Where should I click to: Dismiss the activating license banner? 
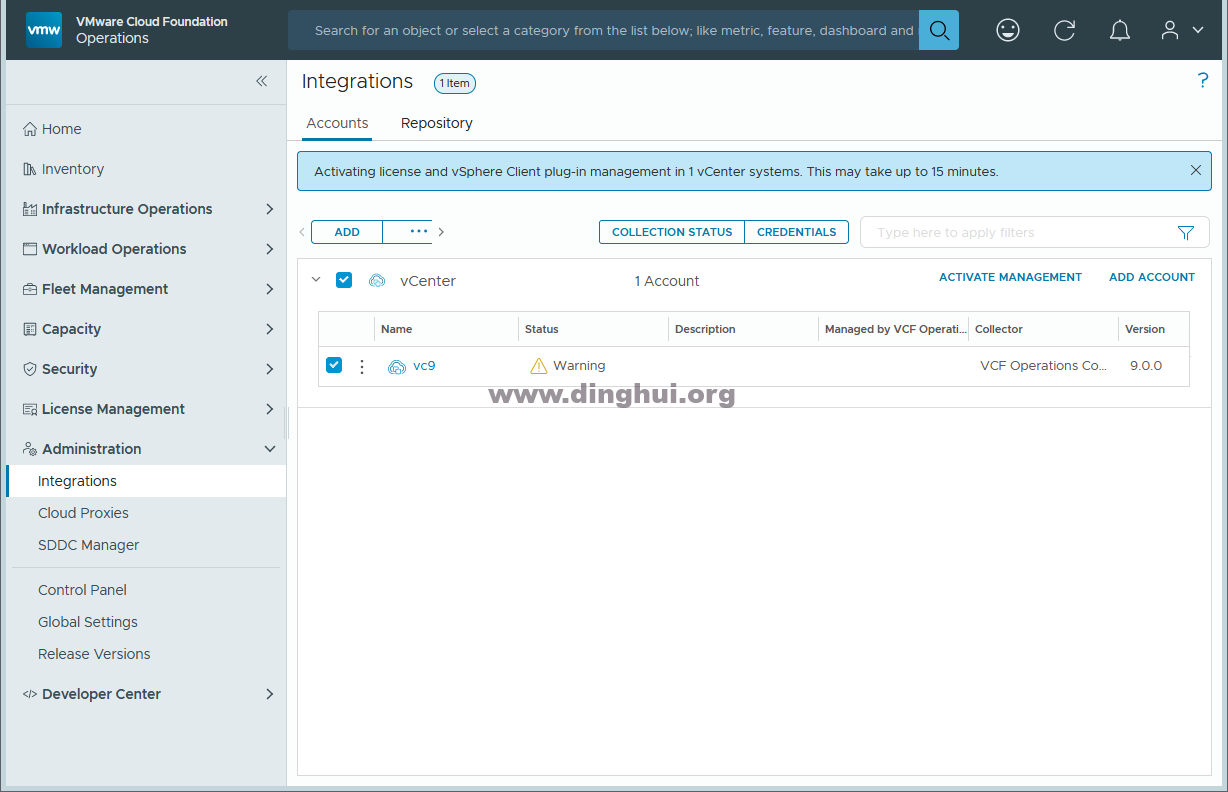[1195, 170]
